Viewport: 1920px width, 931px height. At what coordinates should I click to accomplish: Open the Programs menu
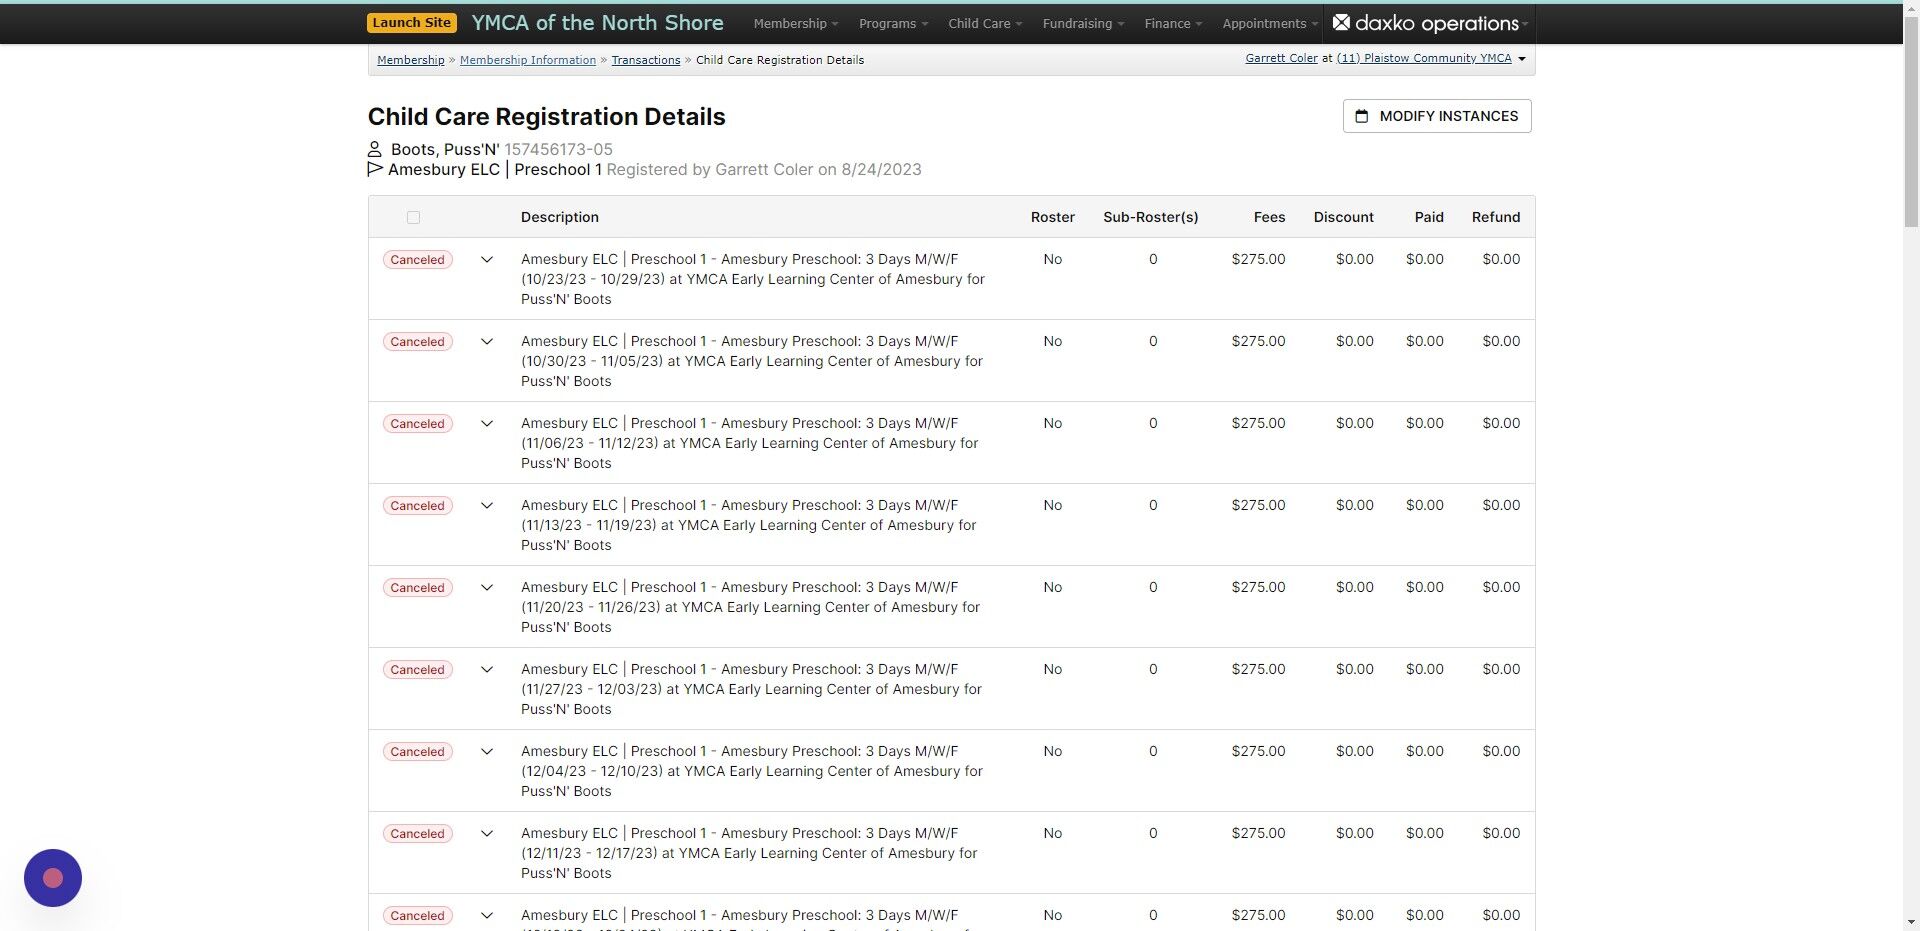[x=893, y=23]
